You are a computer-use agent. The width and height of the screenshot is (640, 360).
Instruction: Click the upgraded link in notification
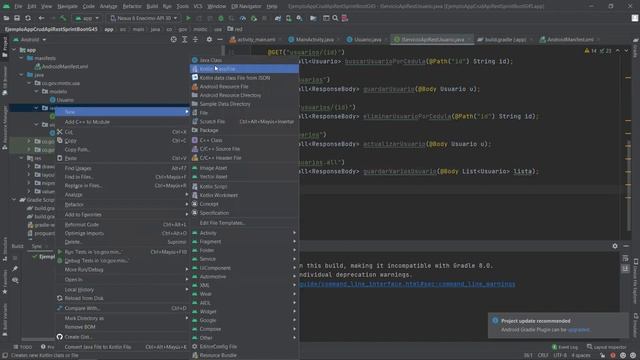(x=578, y=329)
